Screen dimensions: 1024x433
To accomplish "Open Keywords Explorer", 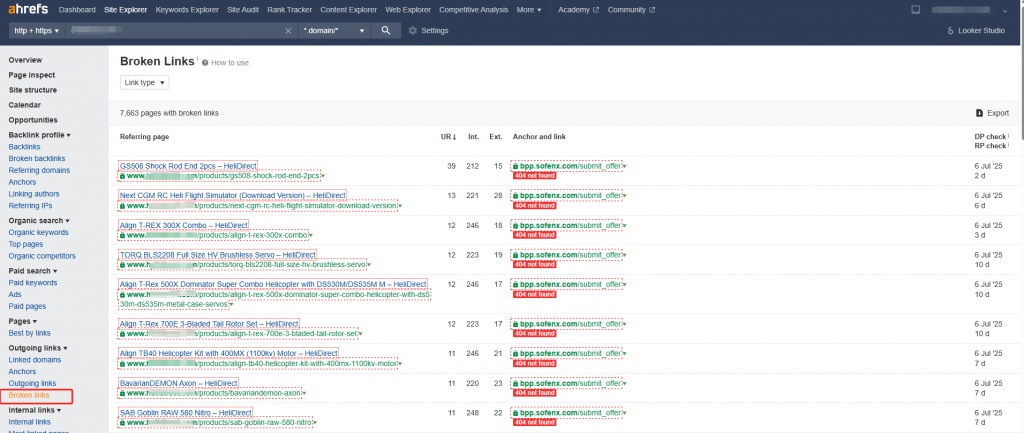I will click(187, 10).
